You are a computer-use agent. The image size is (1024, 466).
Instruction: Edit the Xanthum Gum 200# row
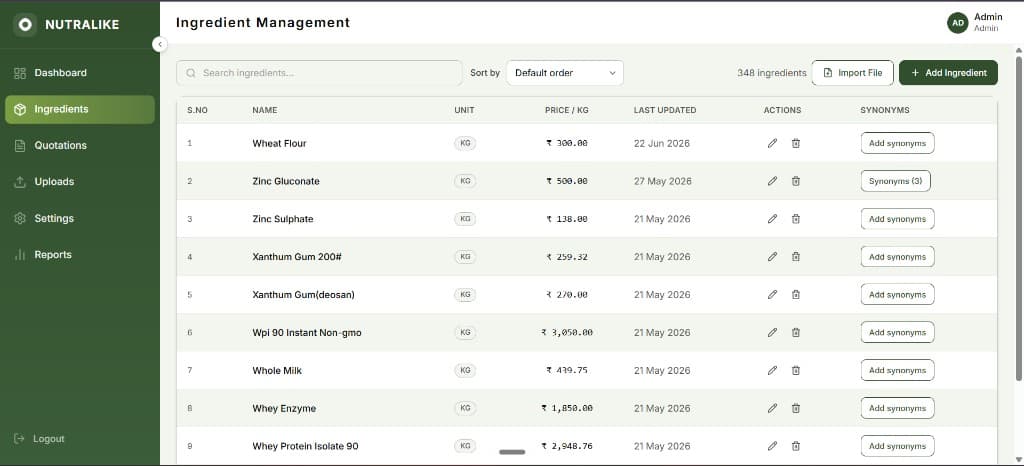(x=772, y=256)
